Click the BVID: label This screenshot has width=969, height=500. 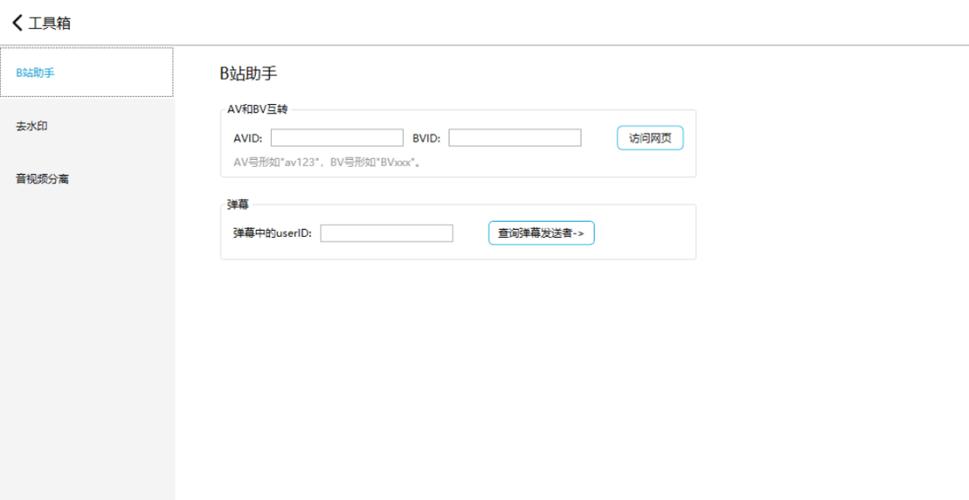pyautogui.click(x=426, y=138)
